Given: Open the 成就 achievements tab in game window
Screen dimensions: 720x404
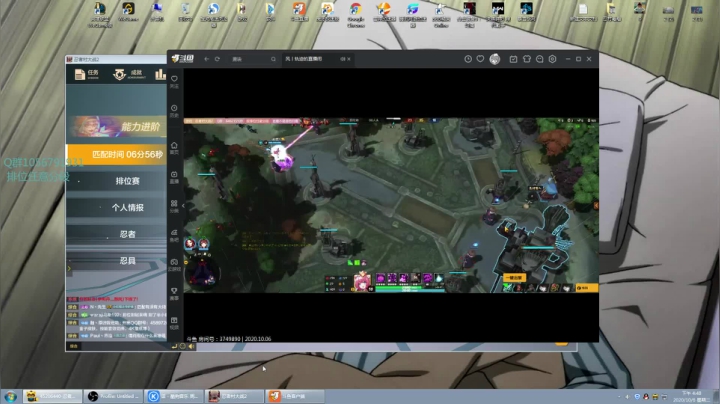Looking at the screenshot, I should pyautogui.click(x=129, y=74).
